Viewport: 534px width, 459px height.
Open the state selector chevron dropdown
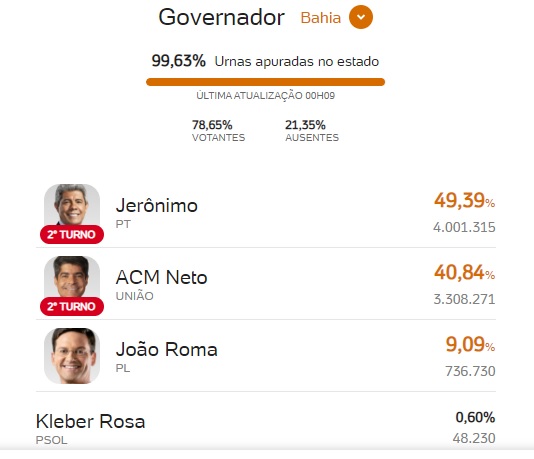pos(361,17)
